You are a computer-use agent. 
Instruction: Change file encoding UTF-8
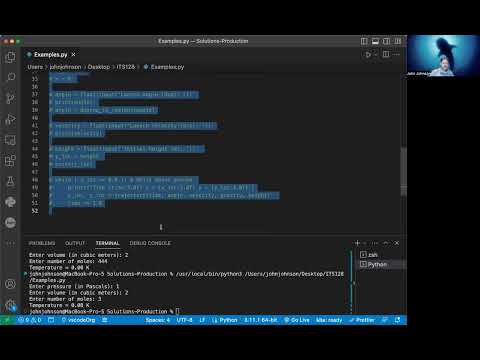coord(184,320)
